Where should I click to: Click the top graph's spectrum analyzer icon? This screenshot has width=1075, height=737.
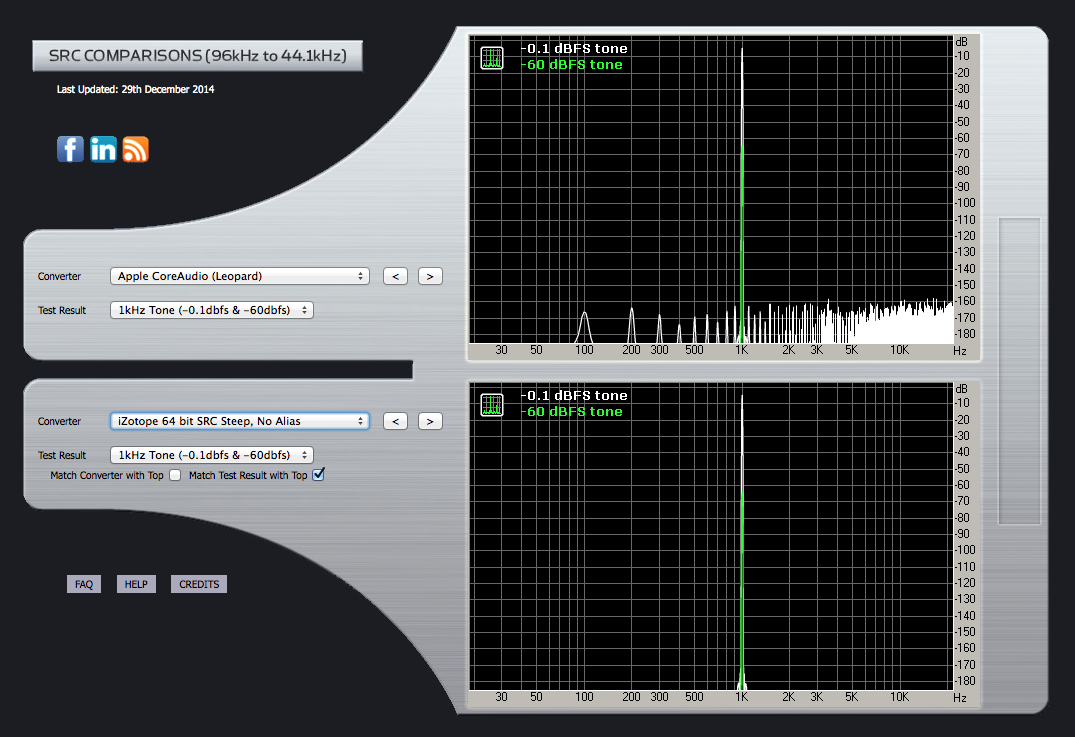[492, 58]
